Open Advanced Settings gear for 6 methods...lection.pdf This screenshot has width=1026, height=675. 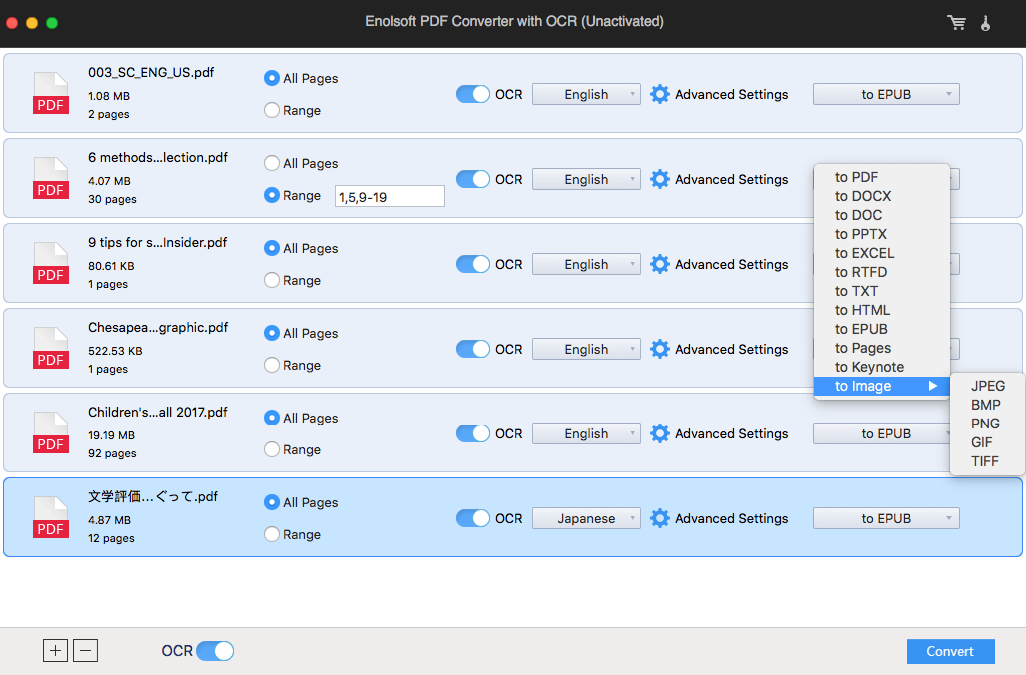pos(660,179)
